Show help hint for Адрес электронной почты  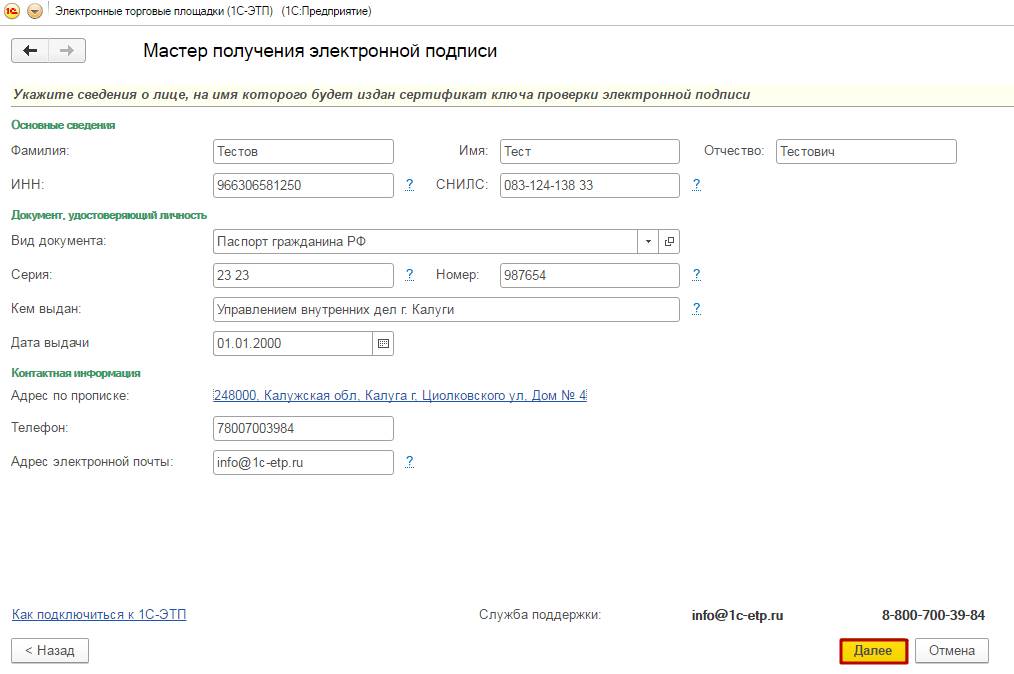[x=409, y=462]
